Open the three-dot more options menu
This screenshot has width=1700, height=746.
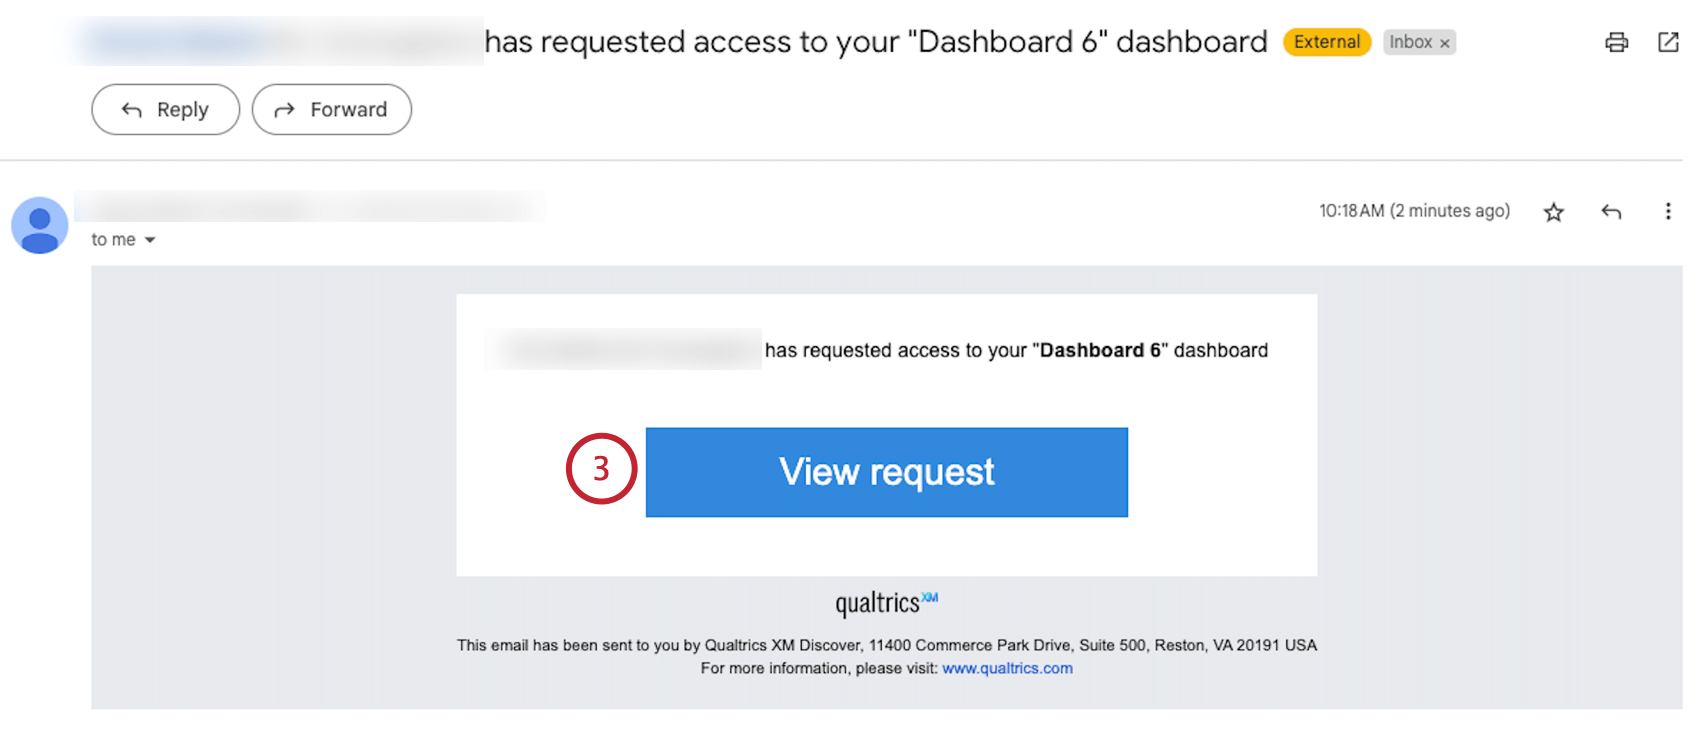point(1667,212)
